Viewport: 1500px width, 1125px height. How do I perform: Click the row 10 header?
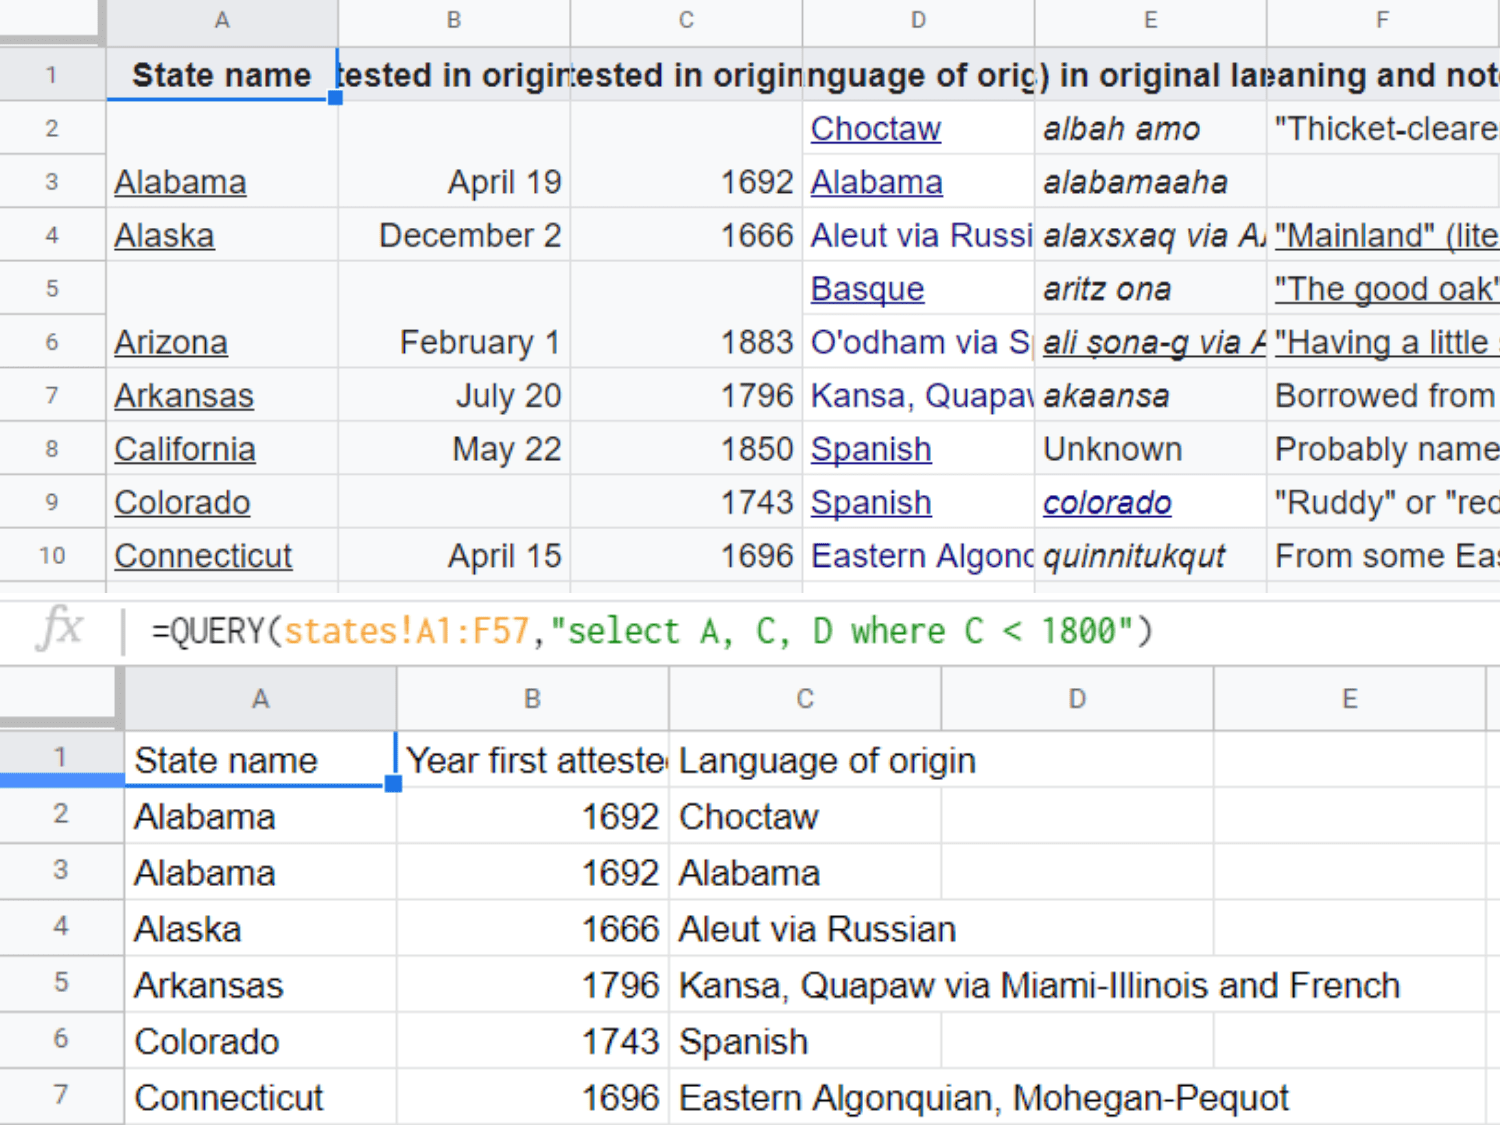tap(52, 556)
